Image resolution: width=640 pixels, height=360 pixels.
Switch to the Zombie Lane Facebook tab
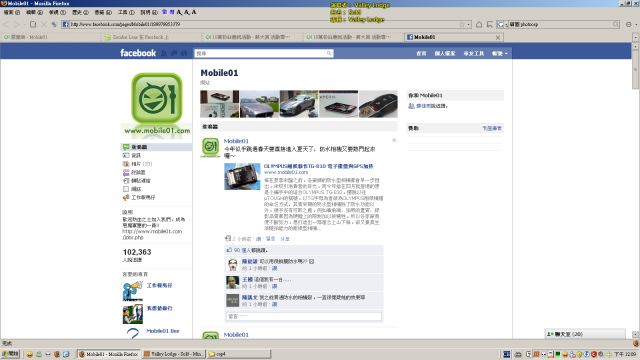coord(152,37)
